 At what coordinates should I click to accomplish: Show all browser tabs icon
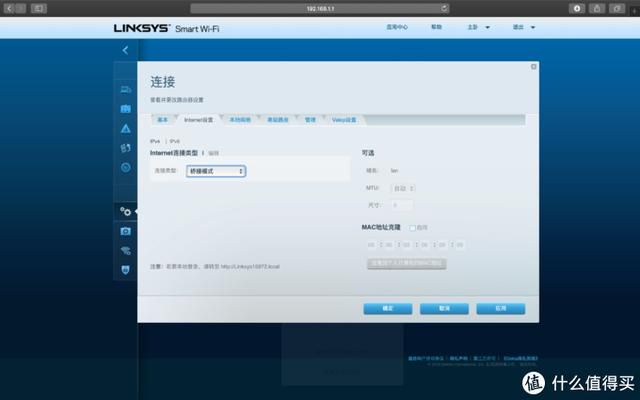(617, 8)
